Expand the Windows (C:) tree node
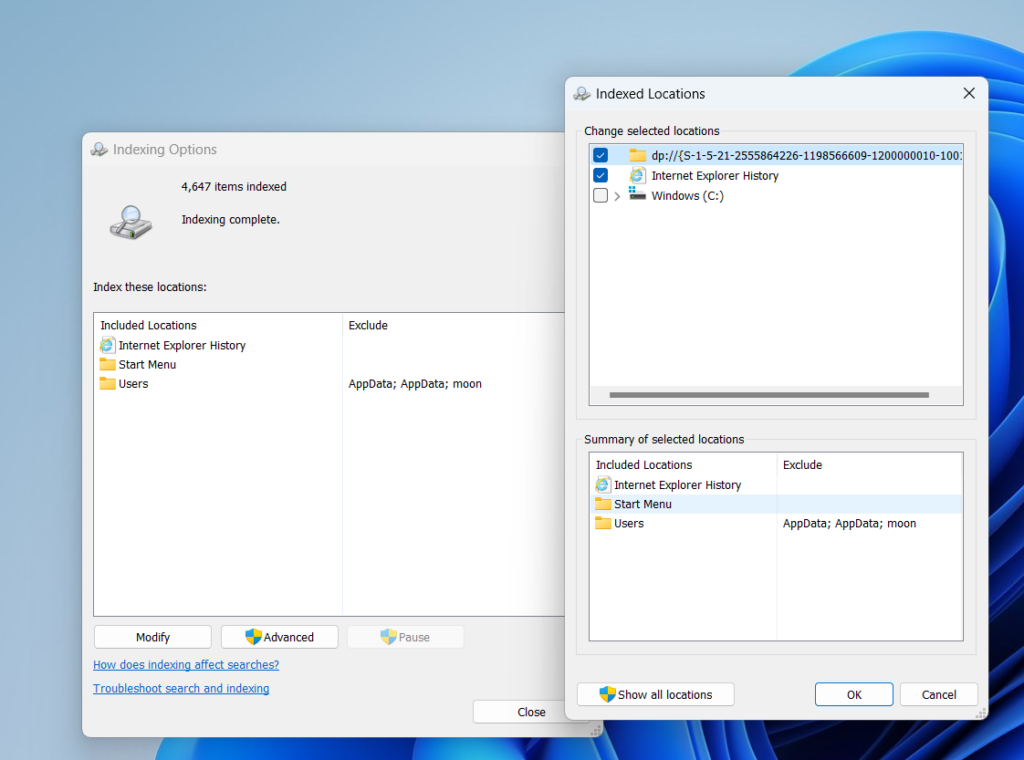The height and width of the screenshot is (760, 1024). coord(615,196)
